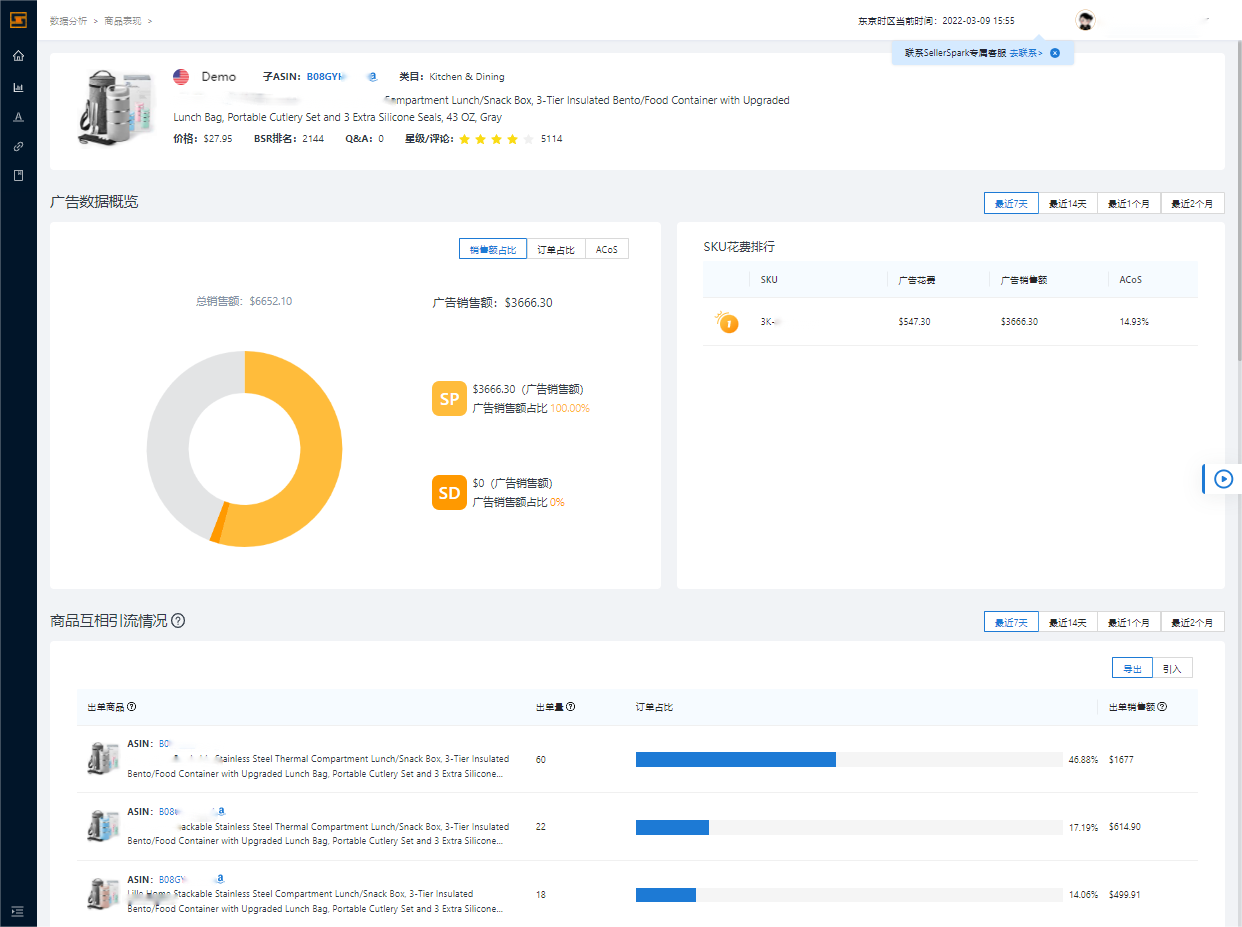Screen dimensions: 1242x927
Task: Click the SellerSpark logo in sidebar
Action: (18, 19)
